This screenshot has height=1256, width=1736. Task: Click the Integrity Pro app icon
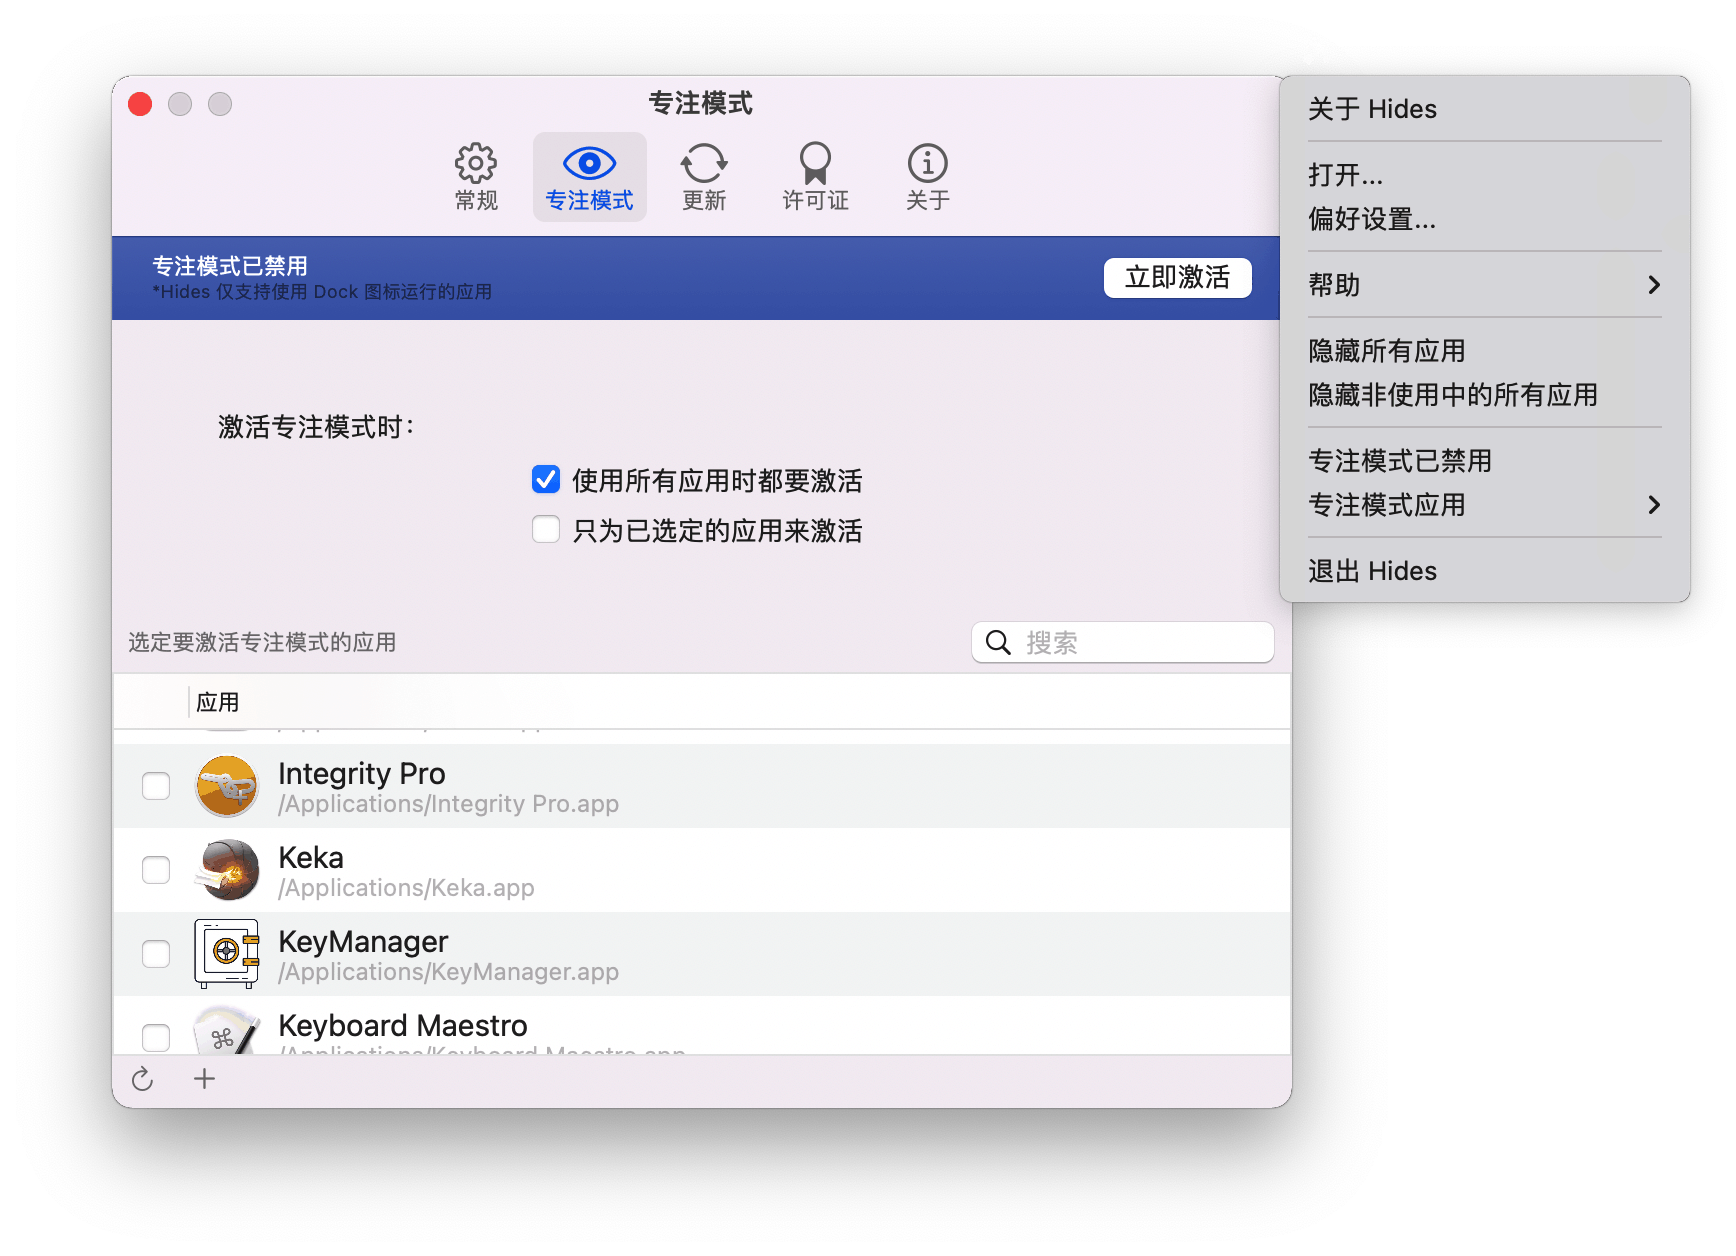tap(227, 786)
